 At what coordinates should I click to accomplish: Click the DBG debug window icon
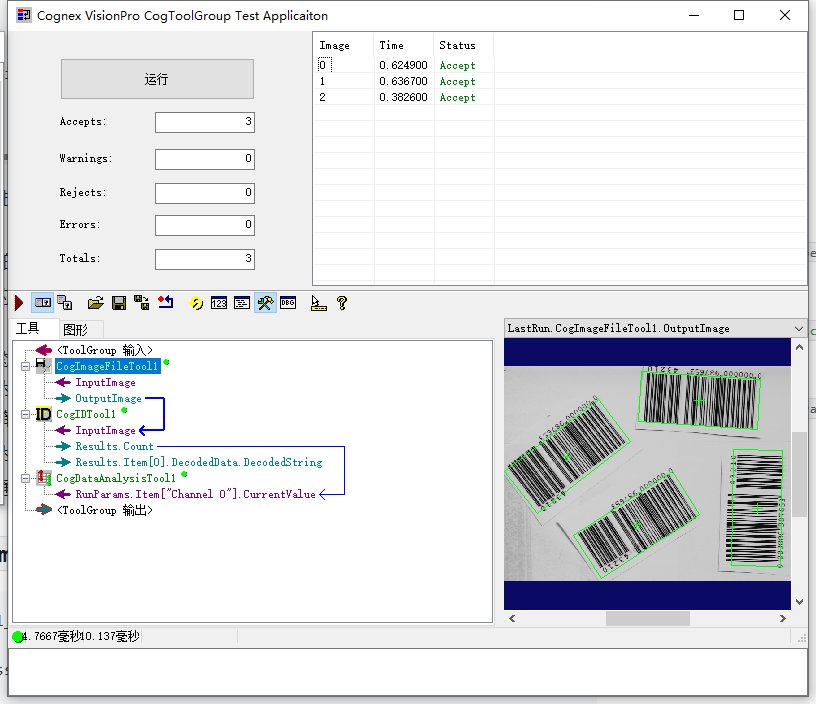tap(288, 302)
